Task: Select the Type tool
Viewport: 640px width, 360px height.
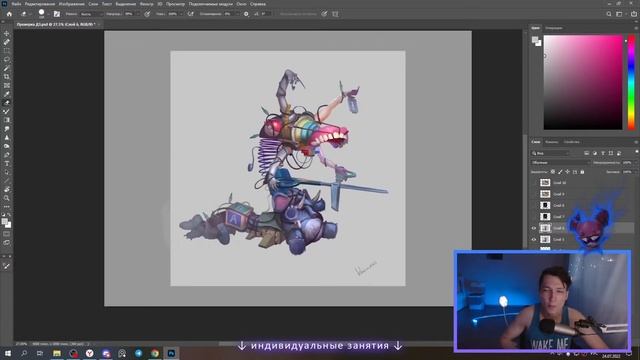Action: (7, 163)
